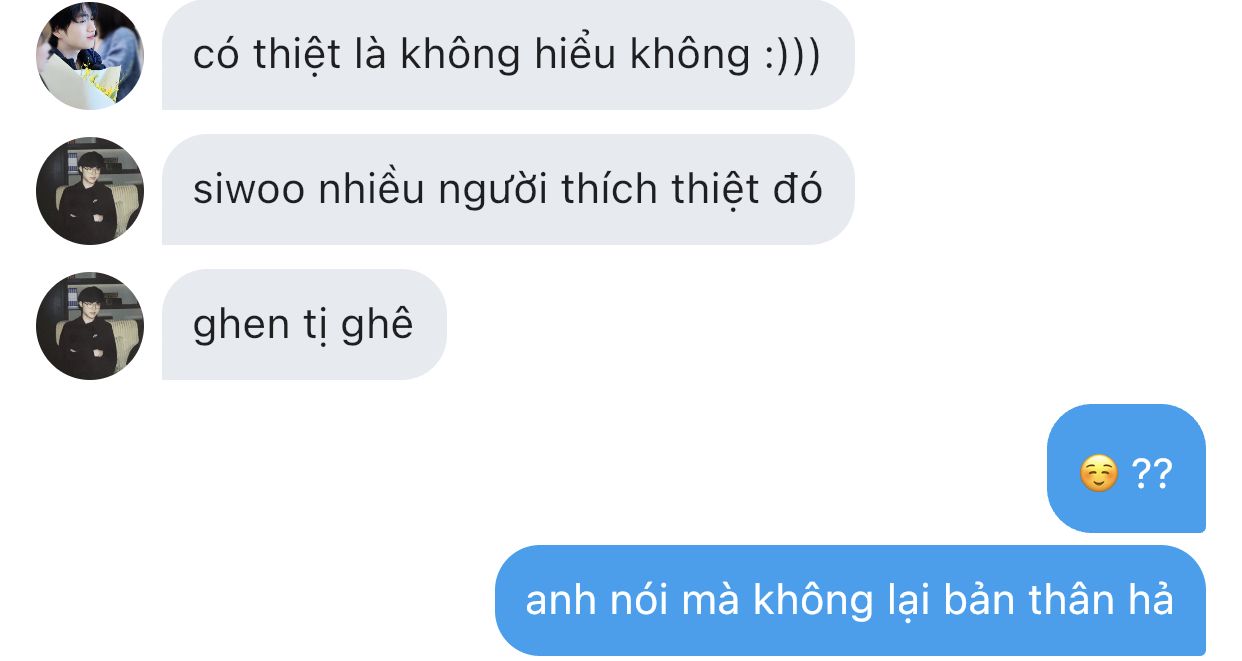Open the profile of the avatar holding yellow flowers

tap(90, 55)
